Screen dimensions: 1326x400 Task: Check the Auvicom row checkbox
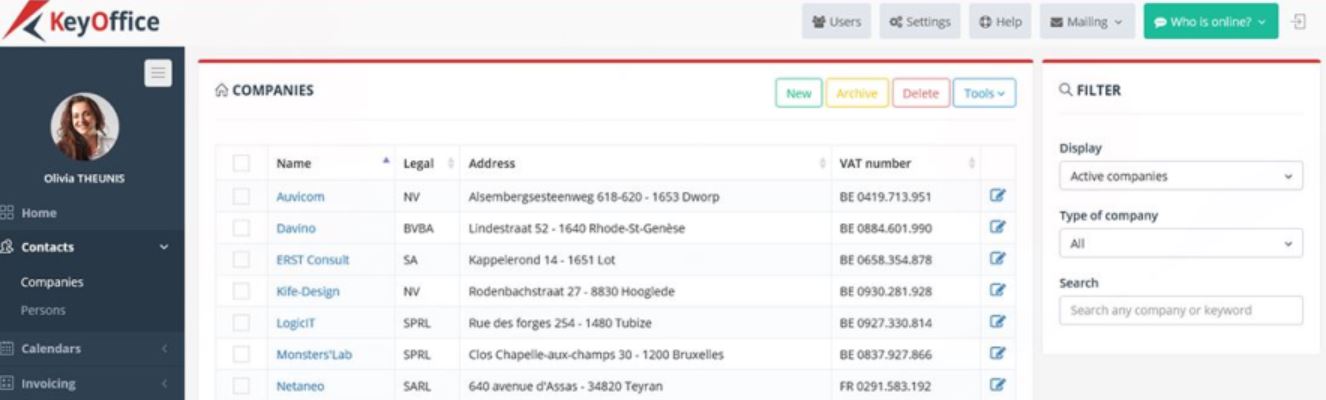[x=241, y=197]
